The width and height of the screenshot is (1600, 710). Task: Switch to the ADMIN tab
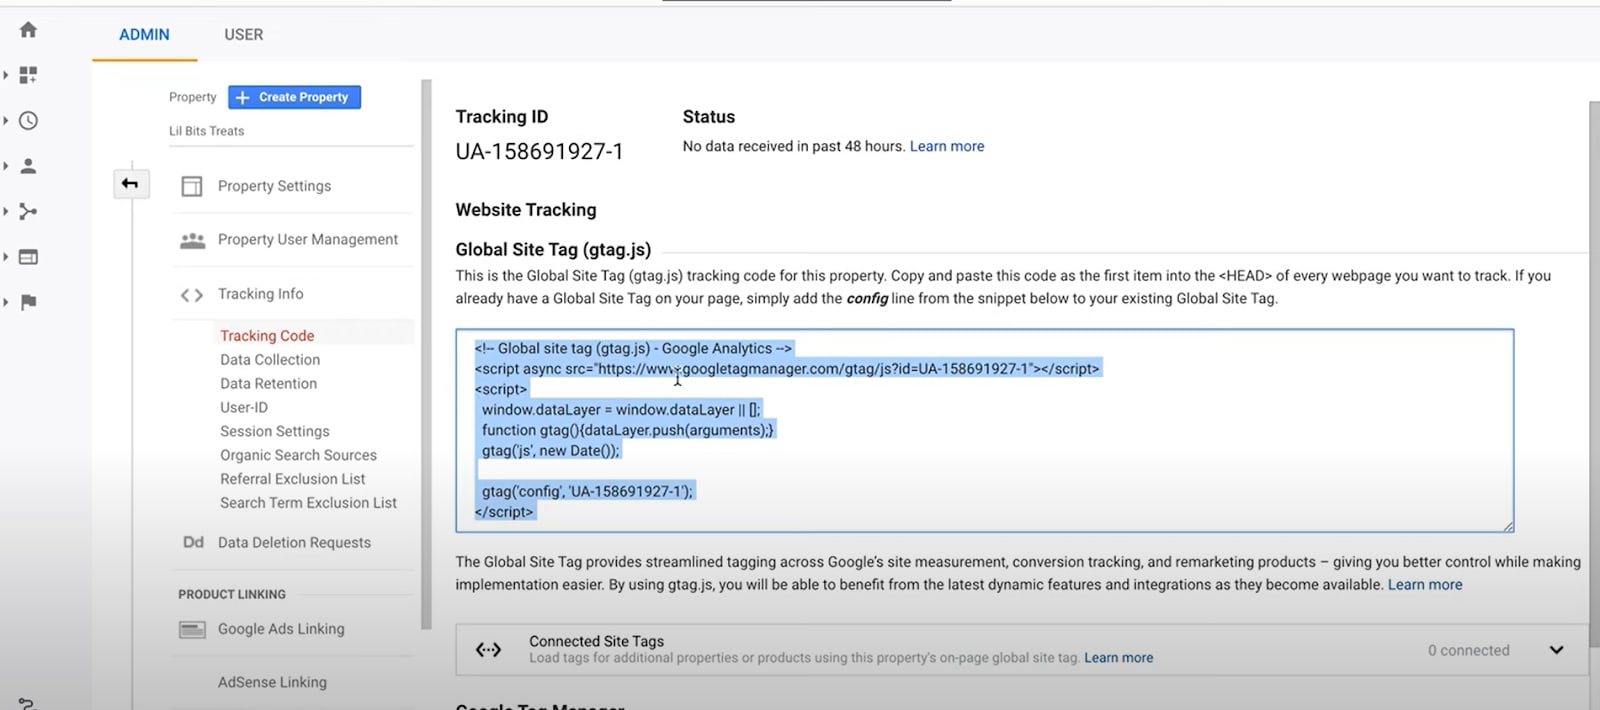point(144,35)
